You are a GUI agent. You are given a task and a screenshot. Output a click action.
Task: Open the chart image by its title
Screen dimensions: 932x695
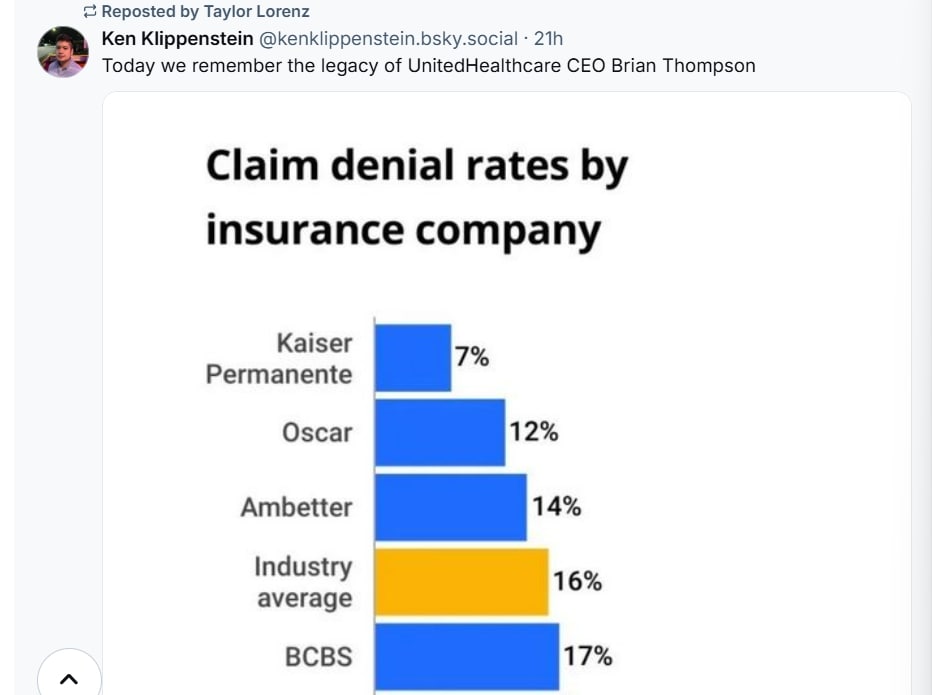[x=417, y=197]
